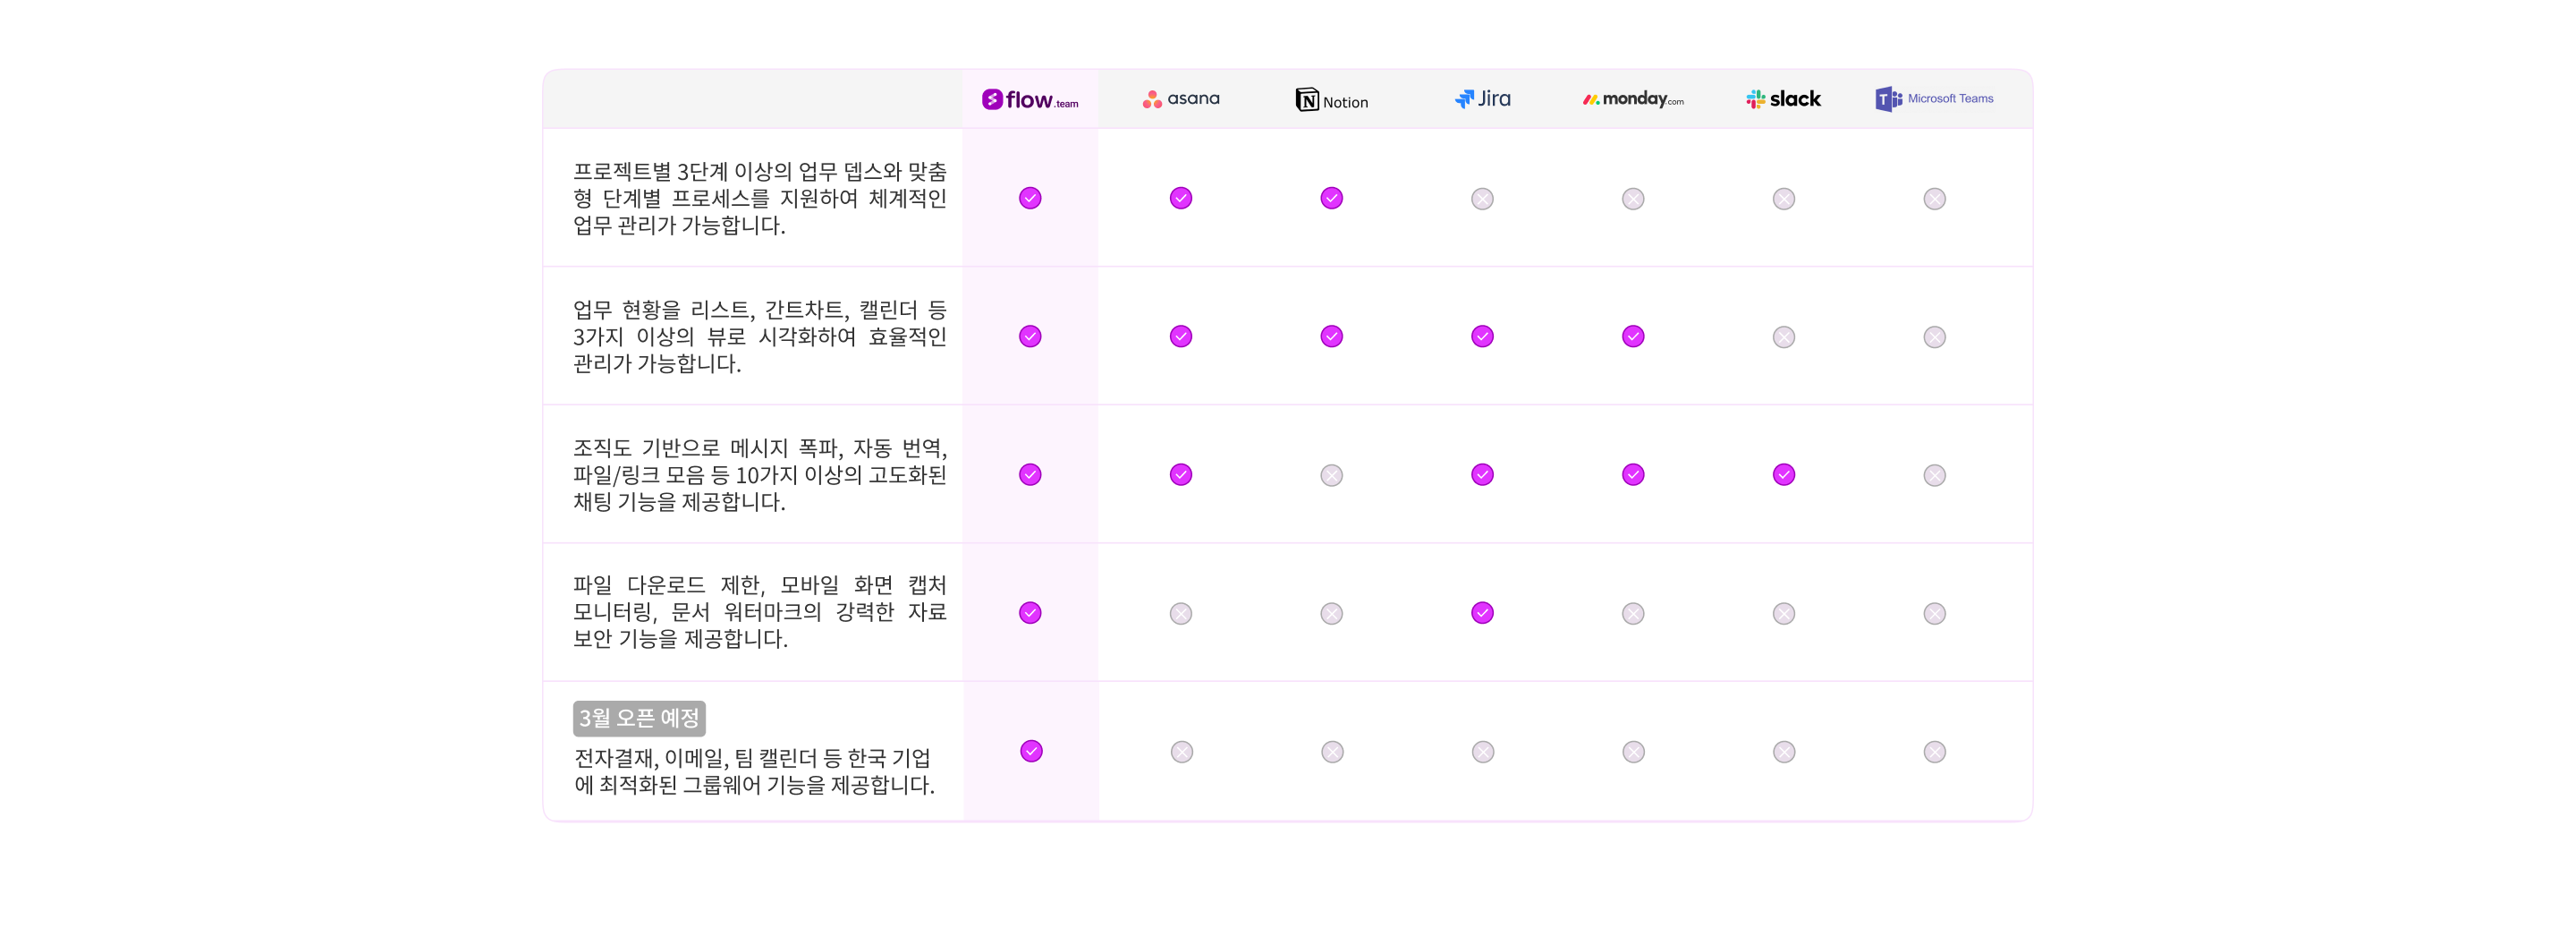This screenshot has height=928, width=2576.
Task: Click the slack logo column header
Action: coord(1784,99)
